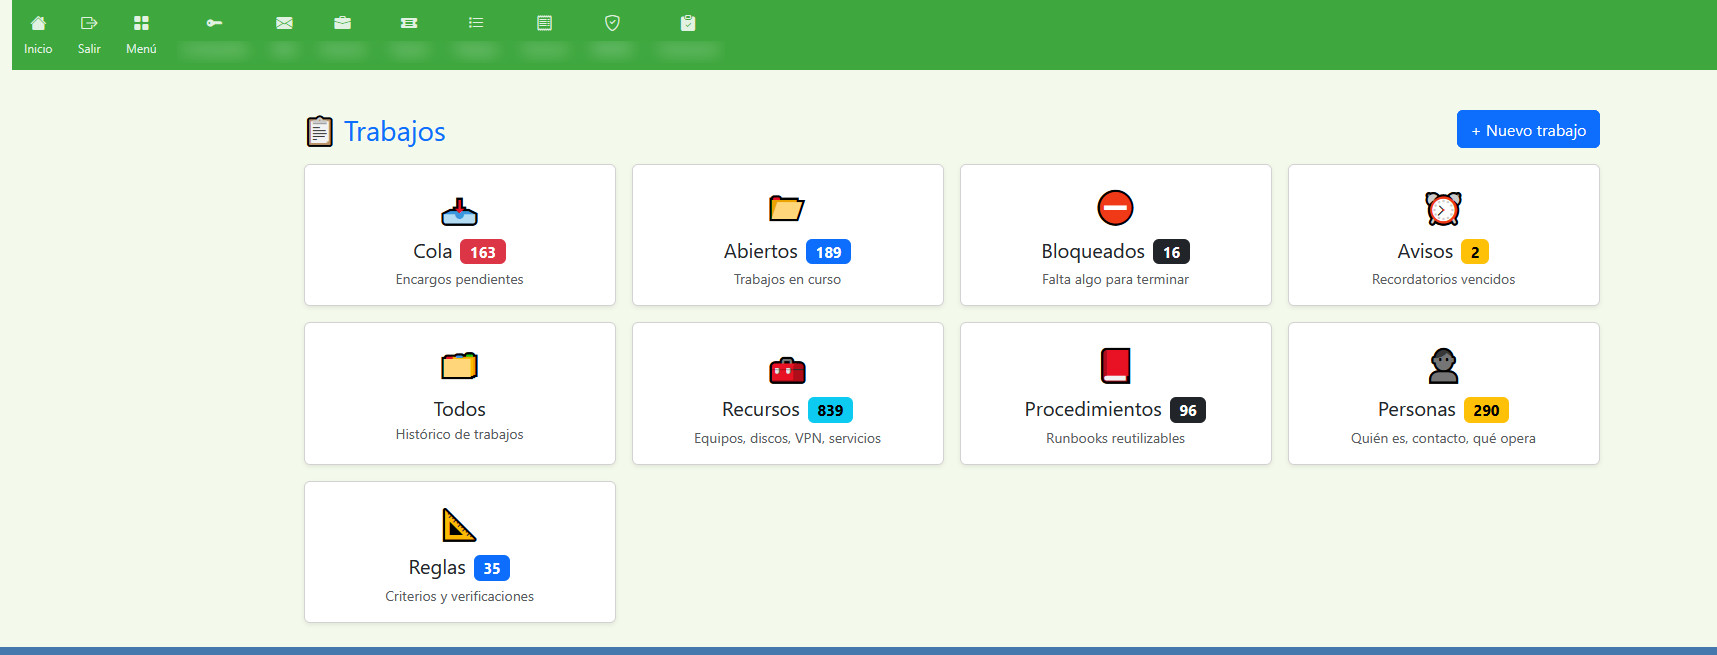Viewport: 1717px width, 655px height.
Task: Click the inbox tray icon on the Cola card
Action: [x=460, y=210]
